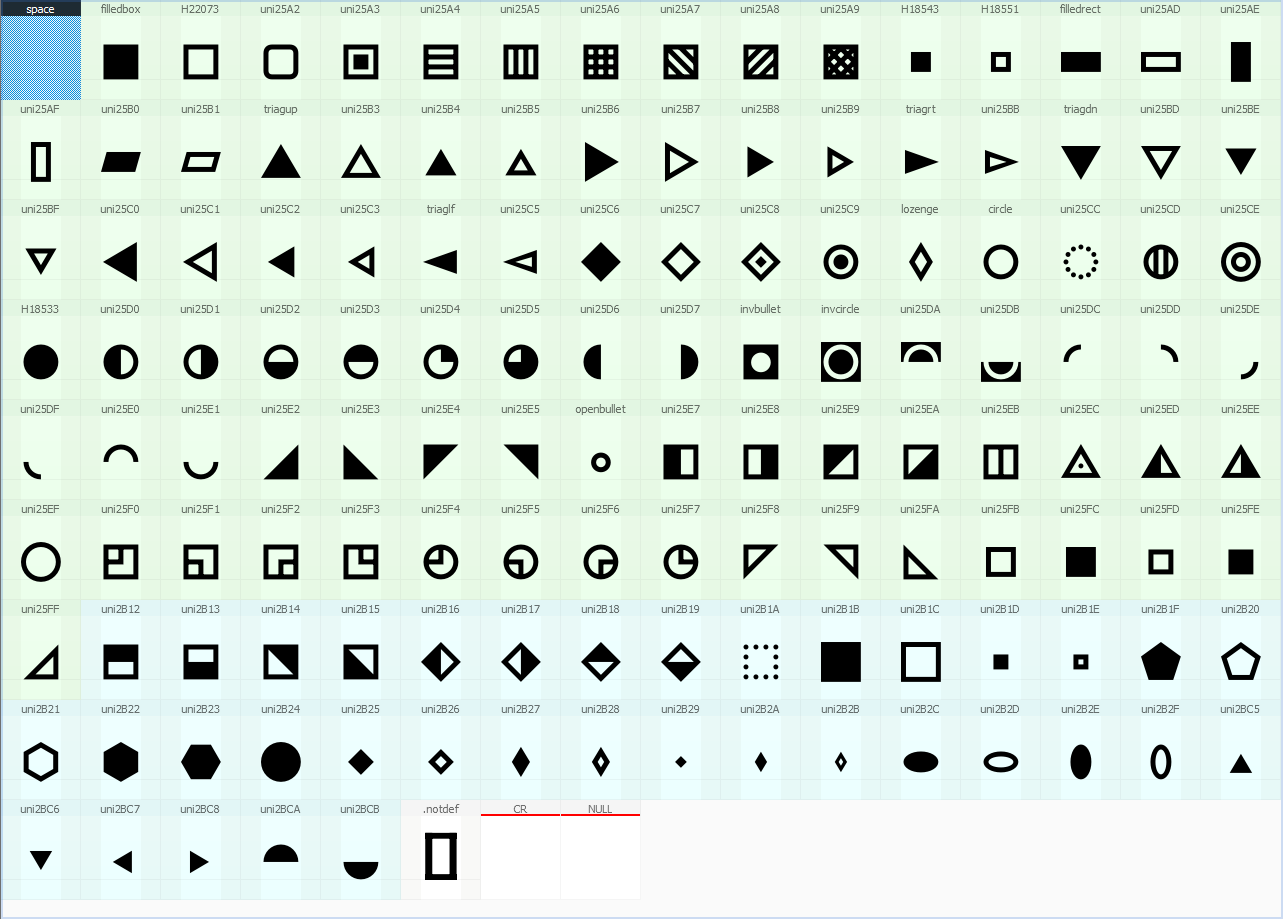This screenshot has width=1283, height=919.
Task: Select the filledbox glyph cell
Action: [120, 61]
